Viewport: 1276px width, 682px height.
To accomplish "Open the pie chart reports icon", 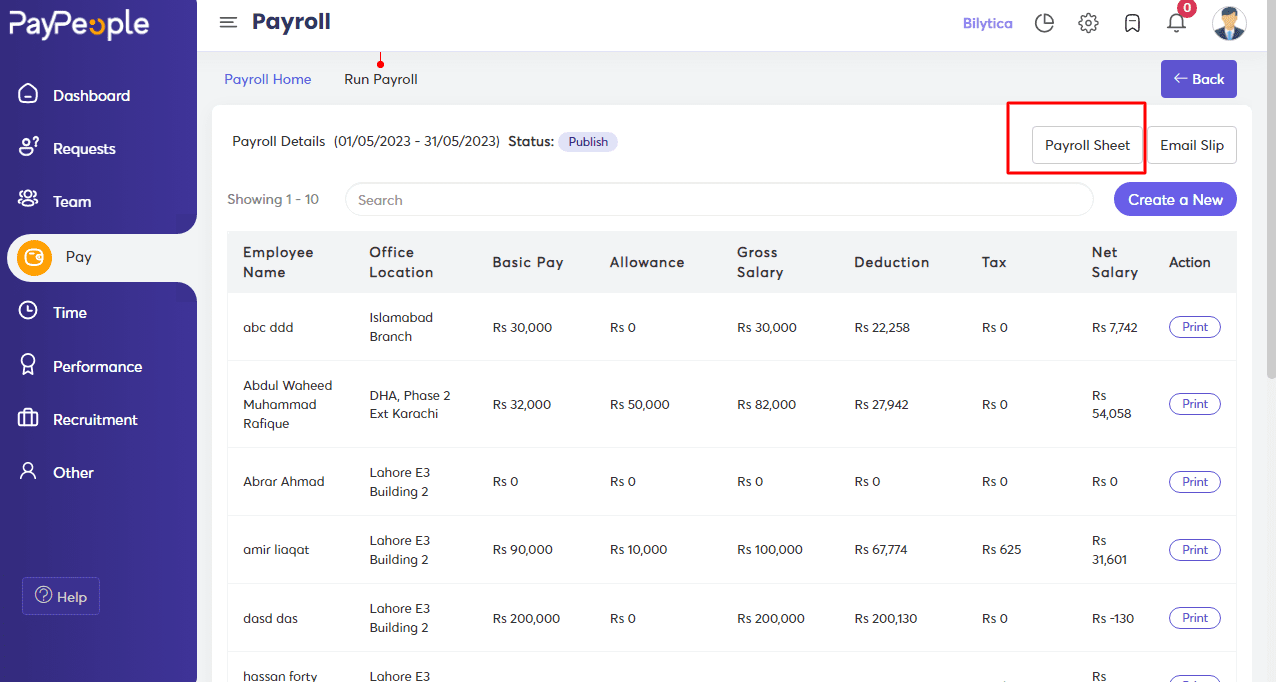I will 1044,23.
